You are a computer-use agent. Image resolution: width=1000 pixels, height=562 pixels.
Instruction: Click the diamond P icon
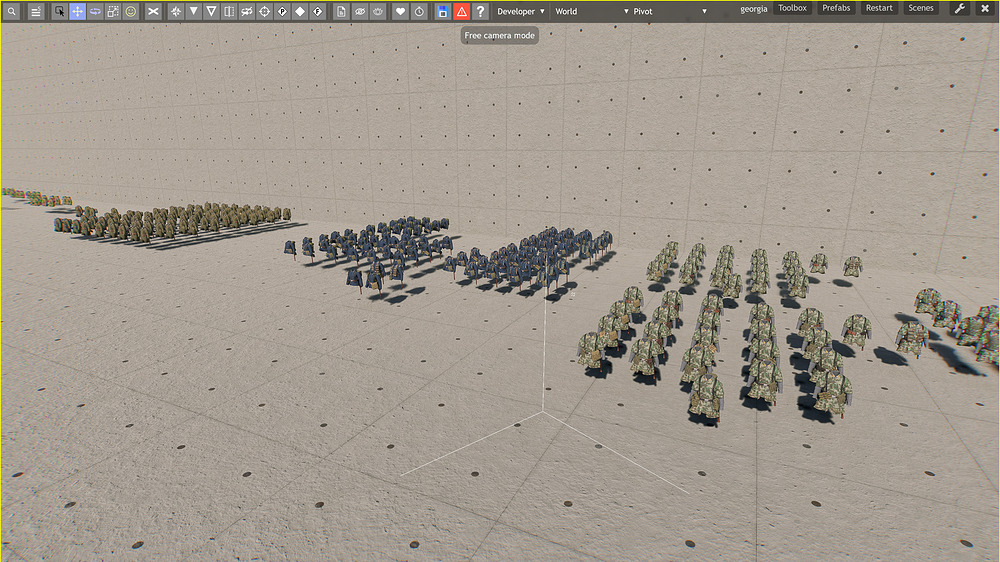tap(282, 11)
